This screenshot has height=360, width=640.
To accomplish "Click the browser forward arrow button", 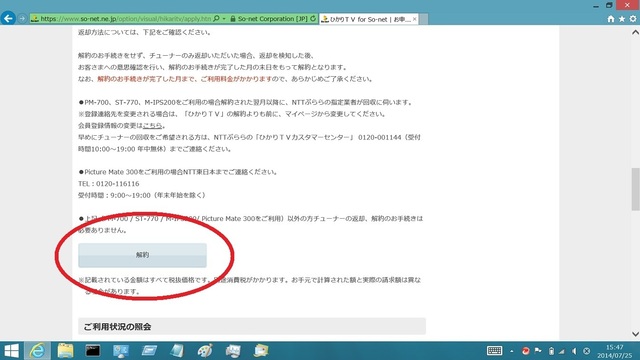I will (x=22, y=19).
